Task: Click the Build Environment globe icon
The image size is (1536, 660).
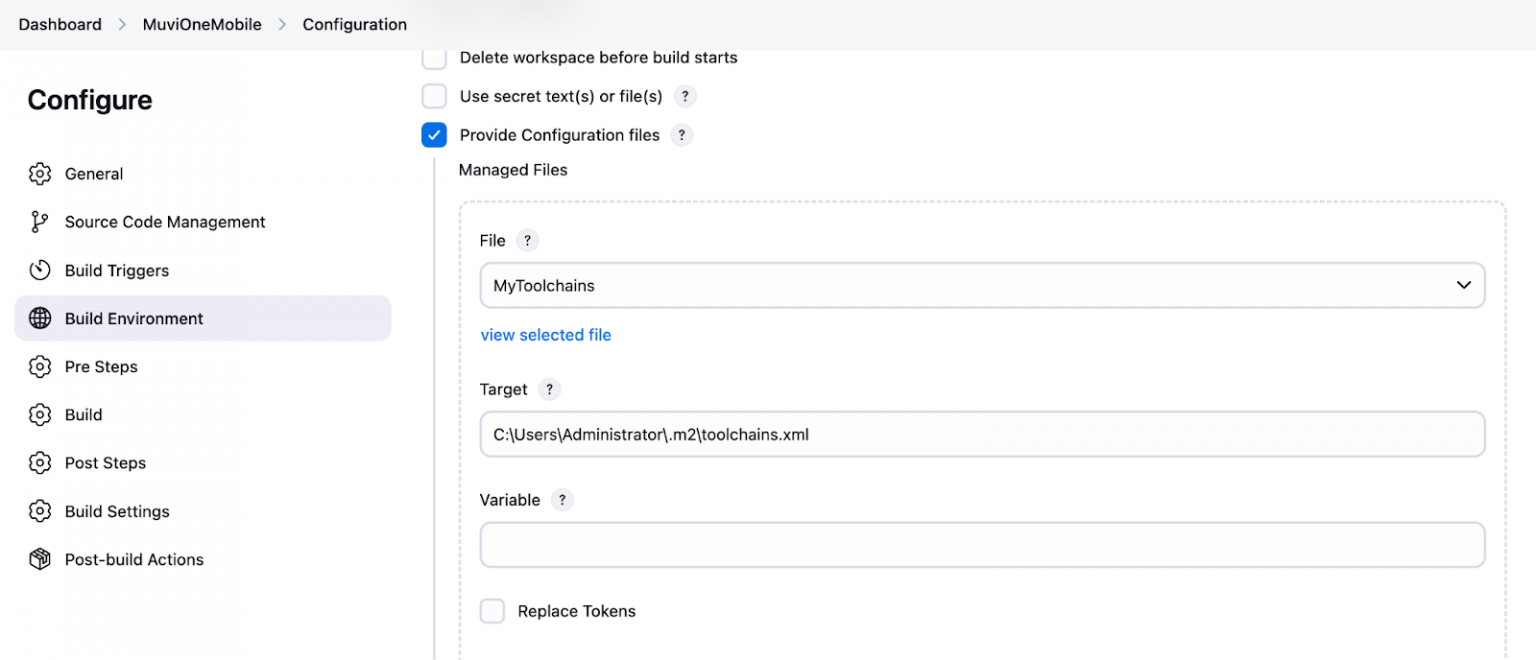Action: pyautogui.click(x=40, y=318)
